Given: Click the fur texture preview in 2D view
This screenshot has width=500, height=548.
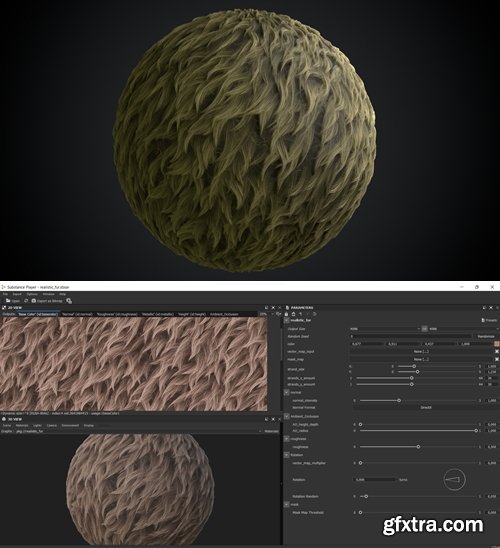Looking at the screenshot, I should pyautogui.click(x=133, y=364).
